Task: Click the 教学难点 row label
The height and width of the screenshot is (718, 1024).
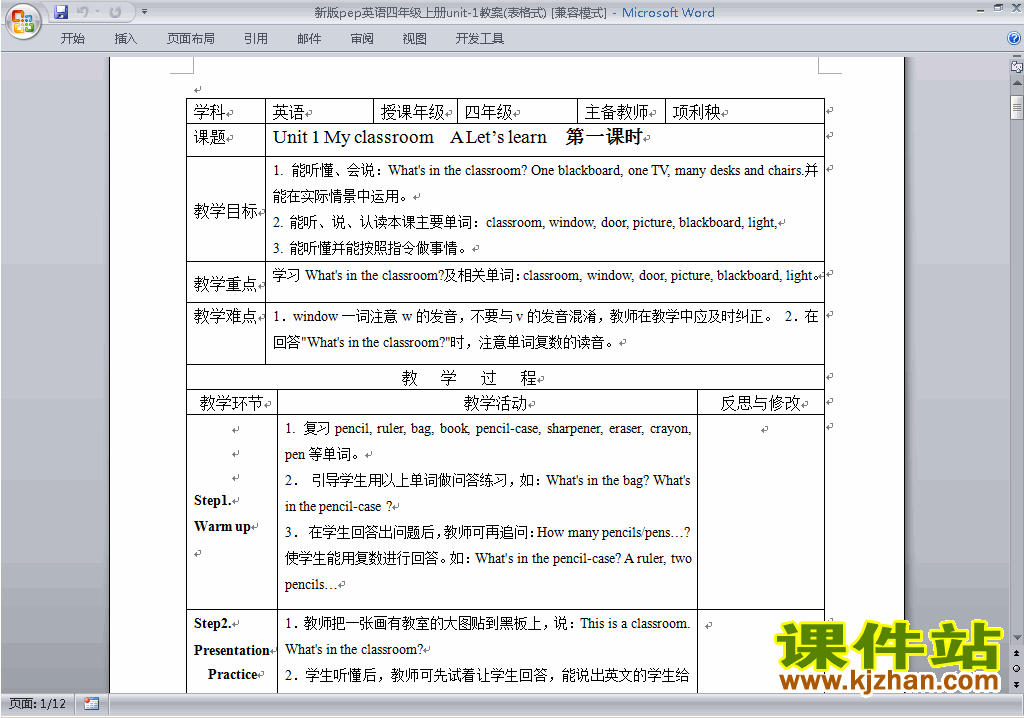Action: point(226,316)
